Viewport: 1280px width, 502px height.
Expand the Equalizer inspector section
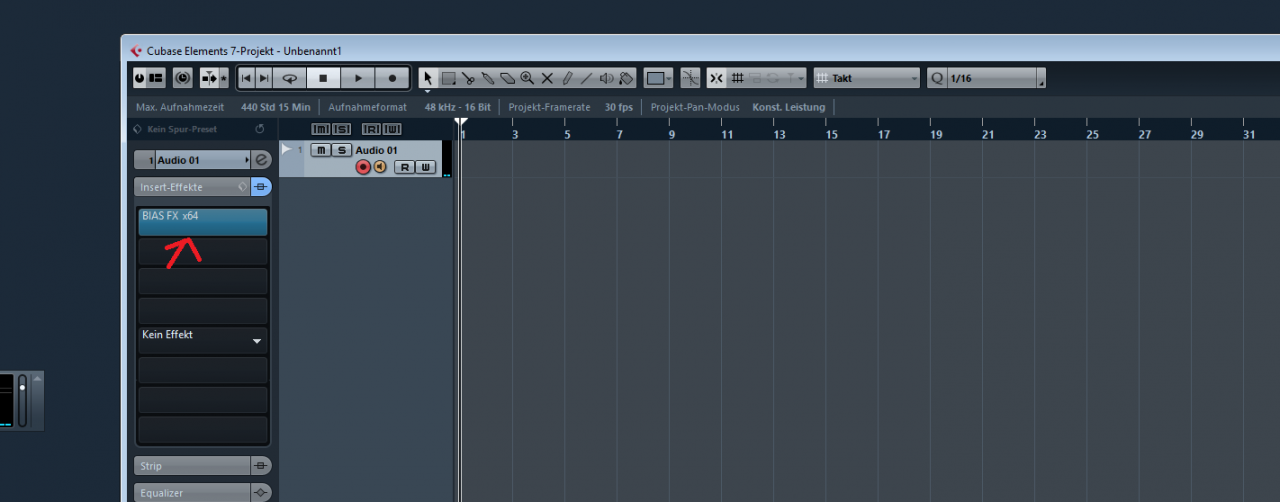[x=191, y=493]
